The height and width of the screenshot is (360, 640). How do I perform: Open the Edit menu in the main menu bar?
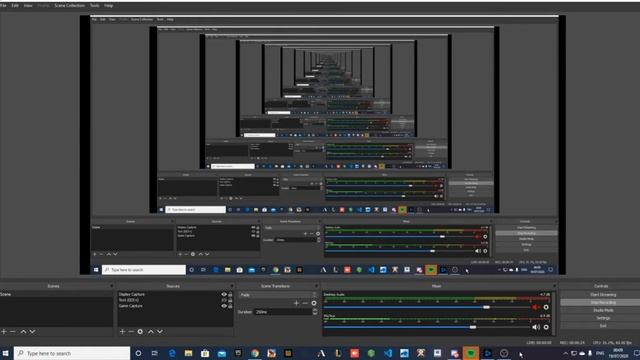point(15,6)
